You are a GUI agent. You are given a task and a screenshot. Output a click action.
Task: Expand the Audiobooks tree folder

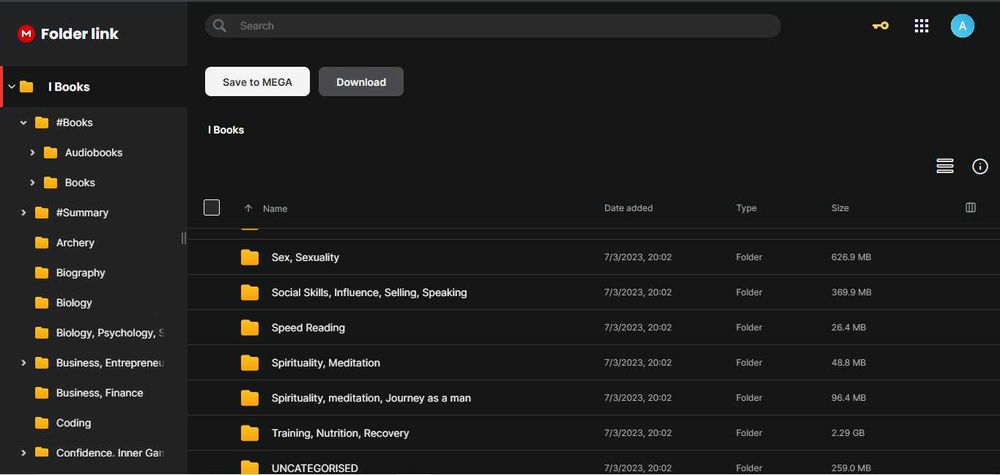coord(33,153)
